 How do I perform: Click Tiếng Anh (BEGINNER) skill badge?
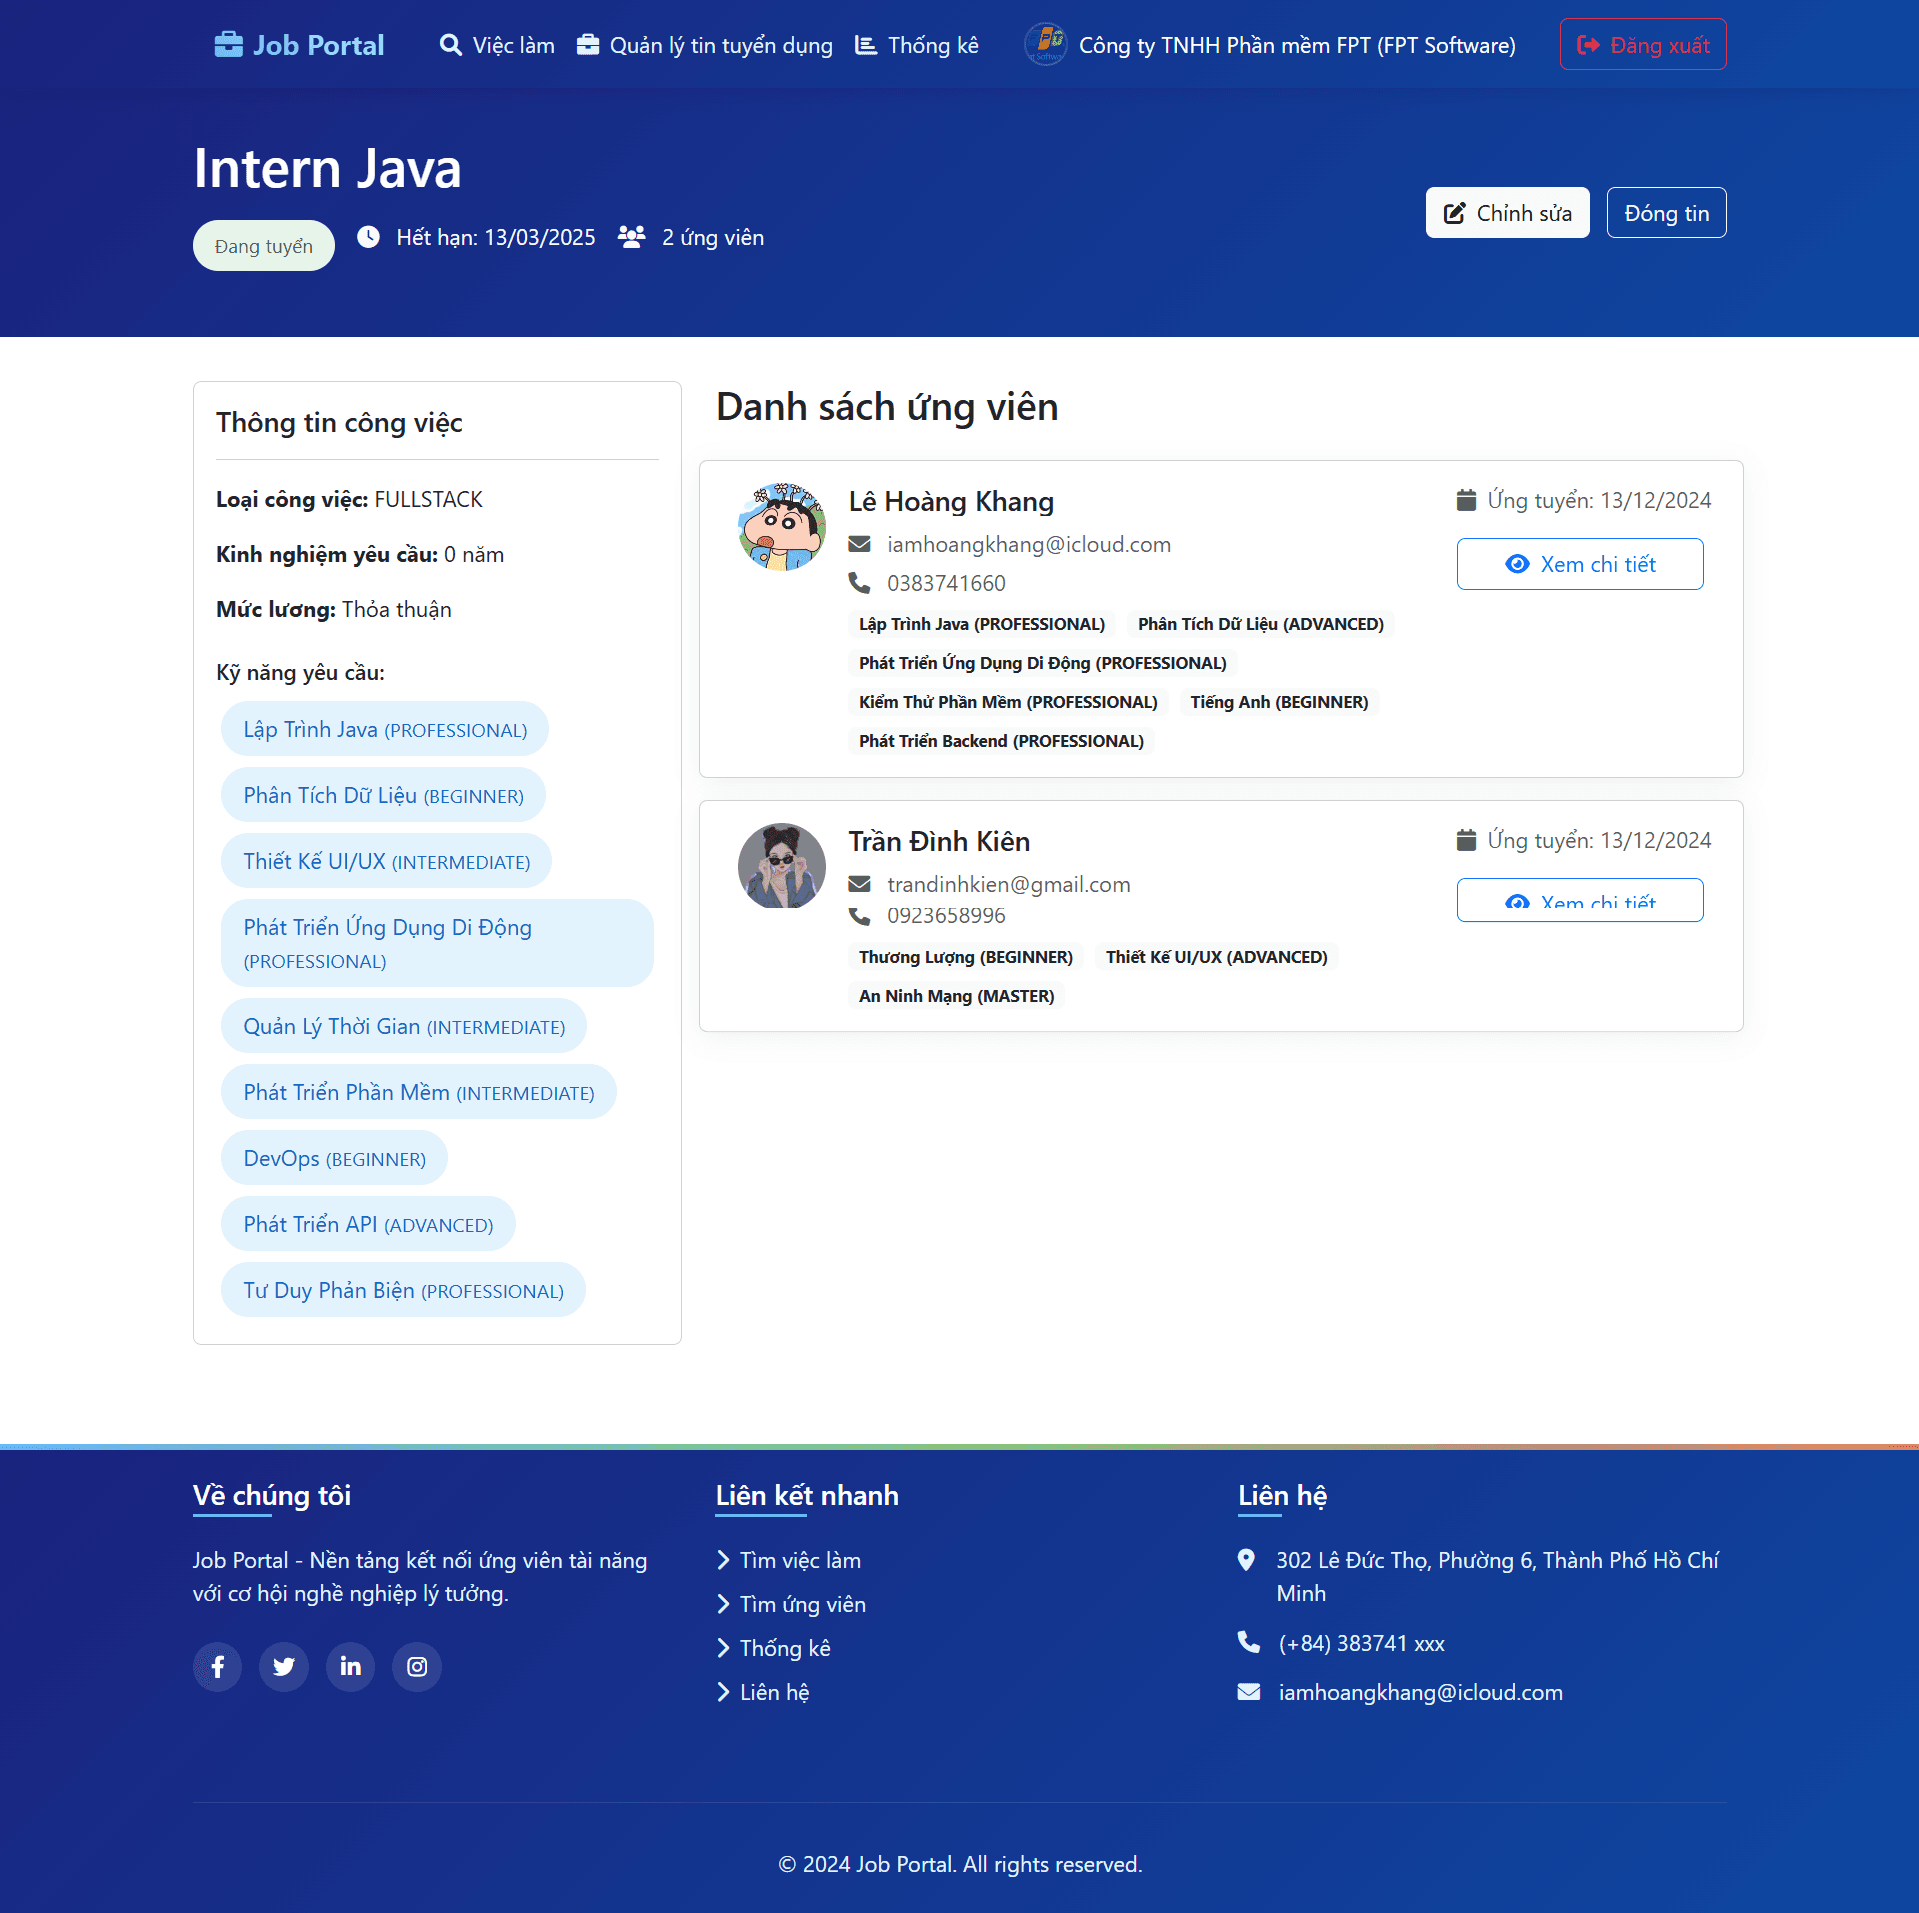[1279, 702]
